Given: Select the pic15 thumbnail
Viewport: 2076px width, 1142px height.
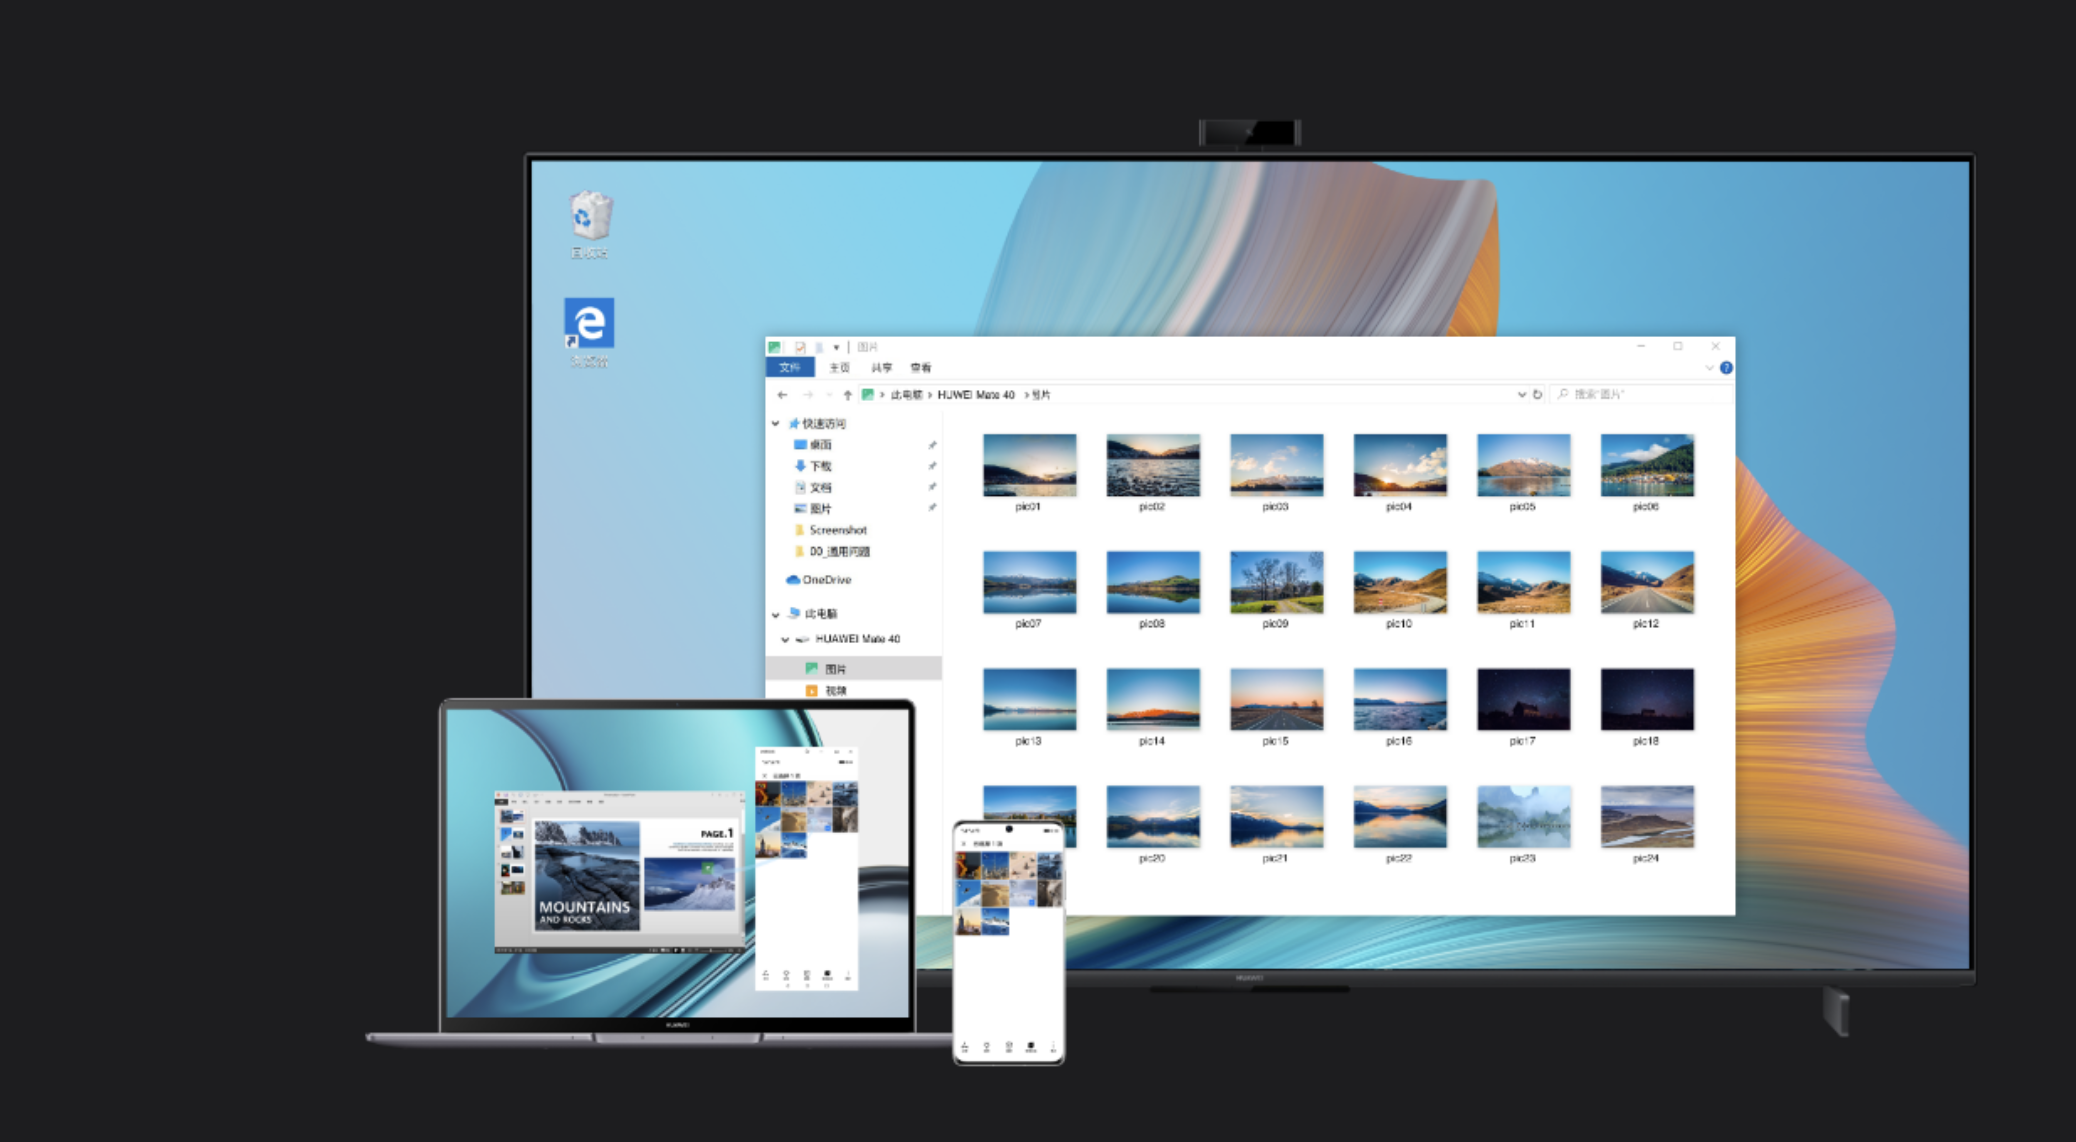Looking at the screenshot, I should (1276, 699).
